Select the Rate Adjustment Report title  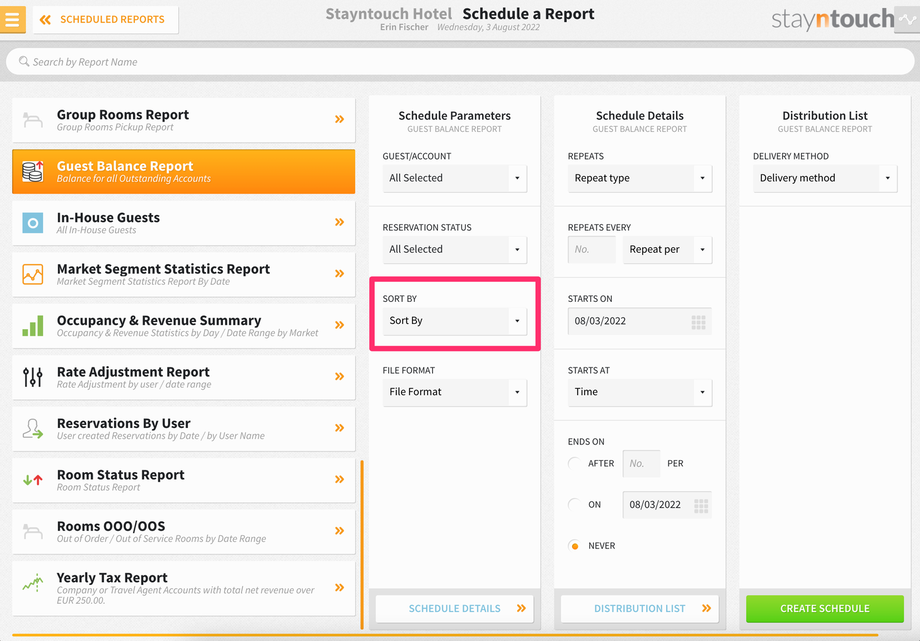(x=133, y=372)
